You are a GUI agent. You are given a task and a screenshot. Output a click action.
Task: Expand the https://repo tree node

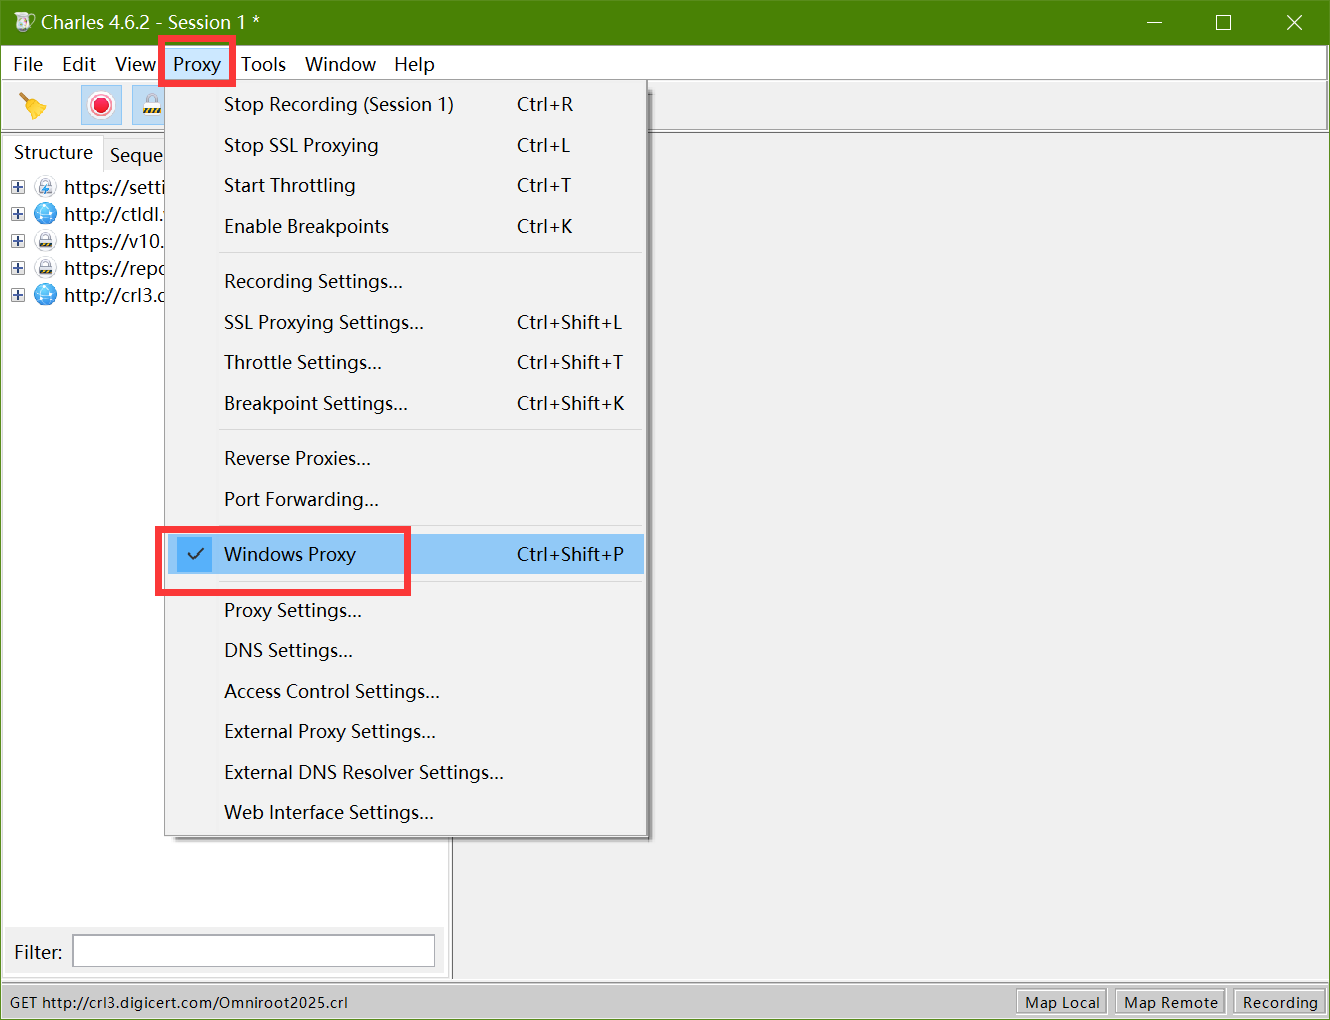tap(18, 268)
